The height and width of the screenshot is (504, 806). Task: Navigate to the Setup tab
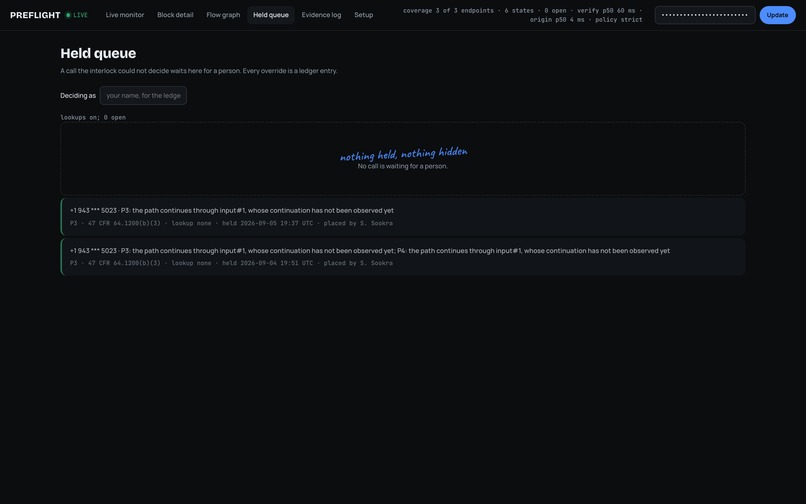[x=363, y=15]
